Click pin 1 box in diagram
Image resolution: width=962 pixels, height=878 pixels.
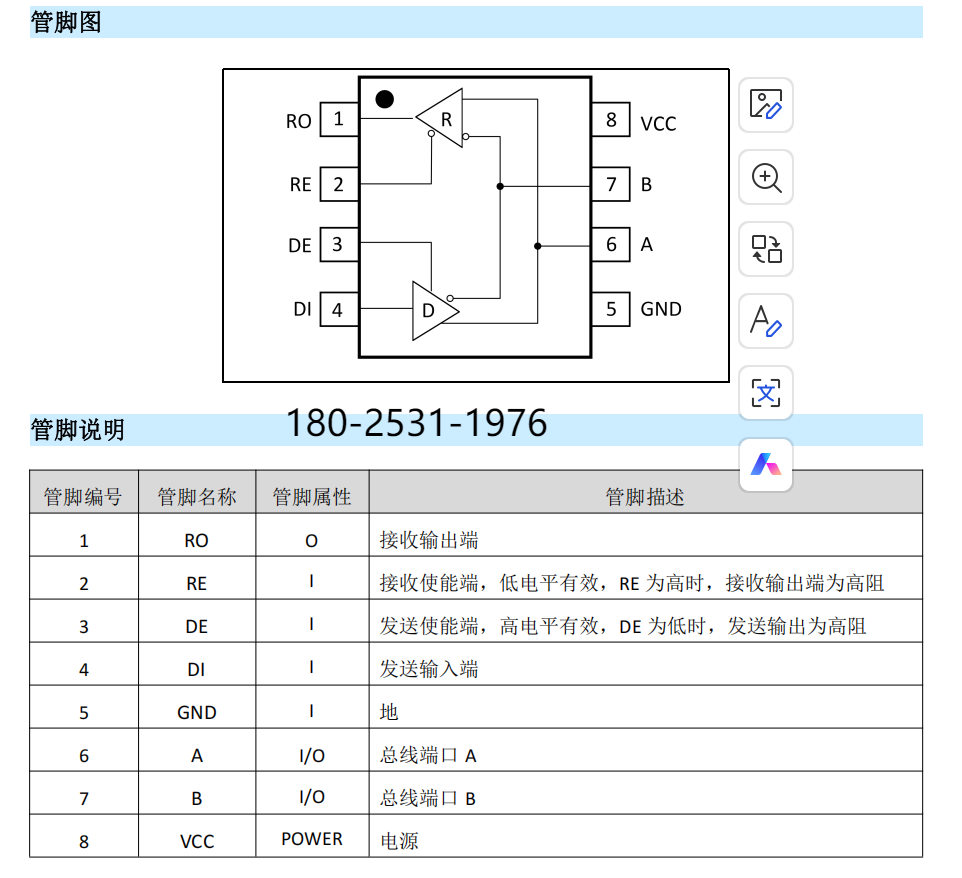(x=339, y=119)
